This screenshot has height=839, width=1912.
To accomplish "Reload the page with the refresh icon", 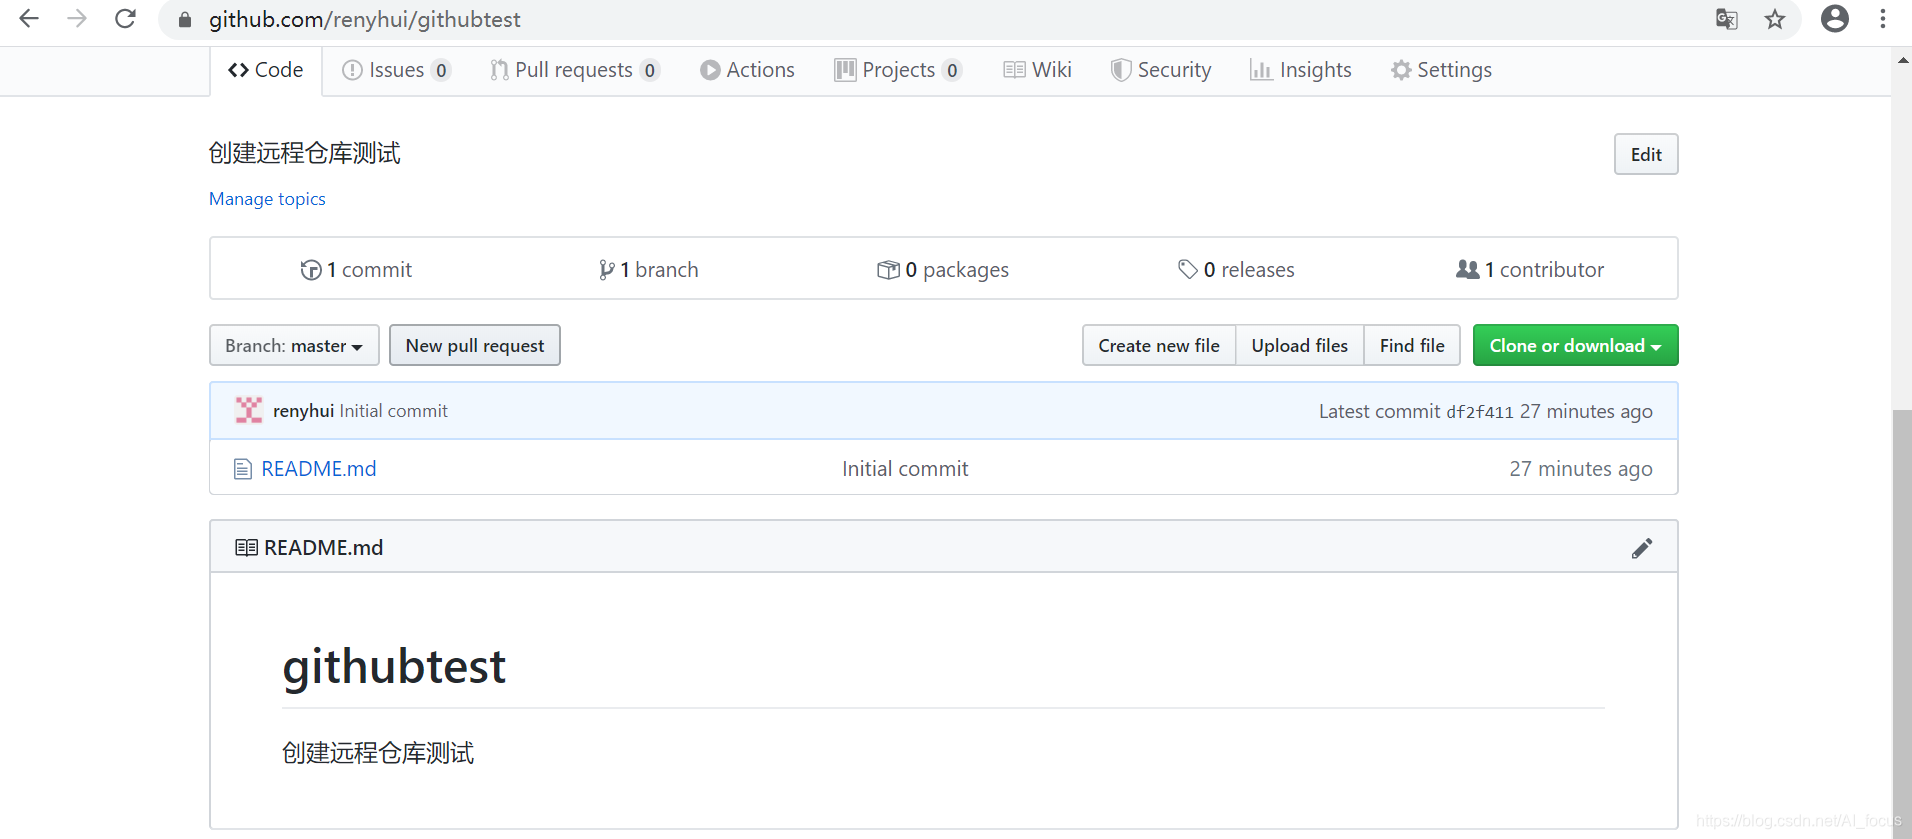I will pyautogui.click(x=125, y=18).
